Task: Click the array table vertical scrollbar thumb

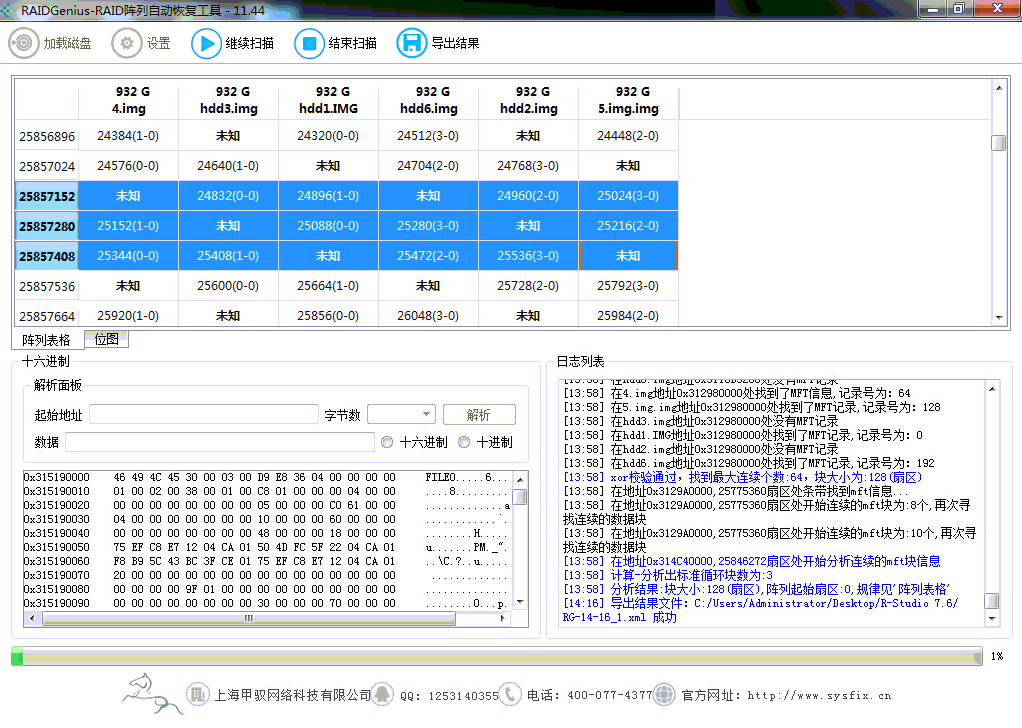Action: [x=999, y=142]
